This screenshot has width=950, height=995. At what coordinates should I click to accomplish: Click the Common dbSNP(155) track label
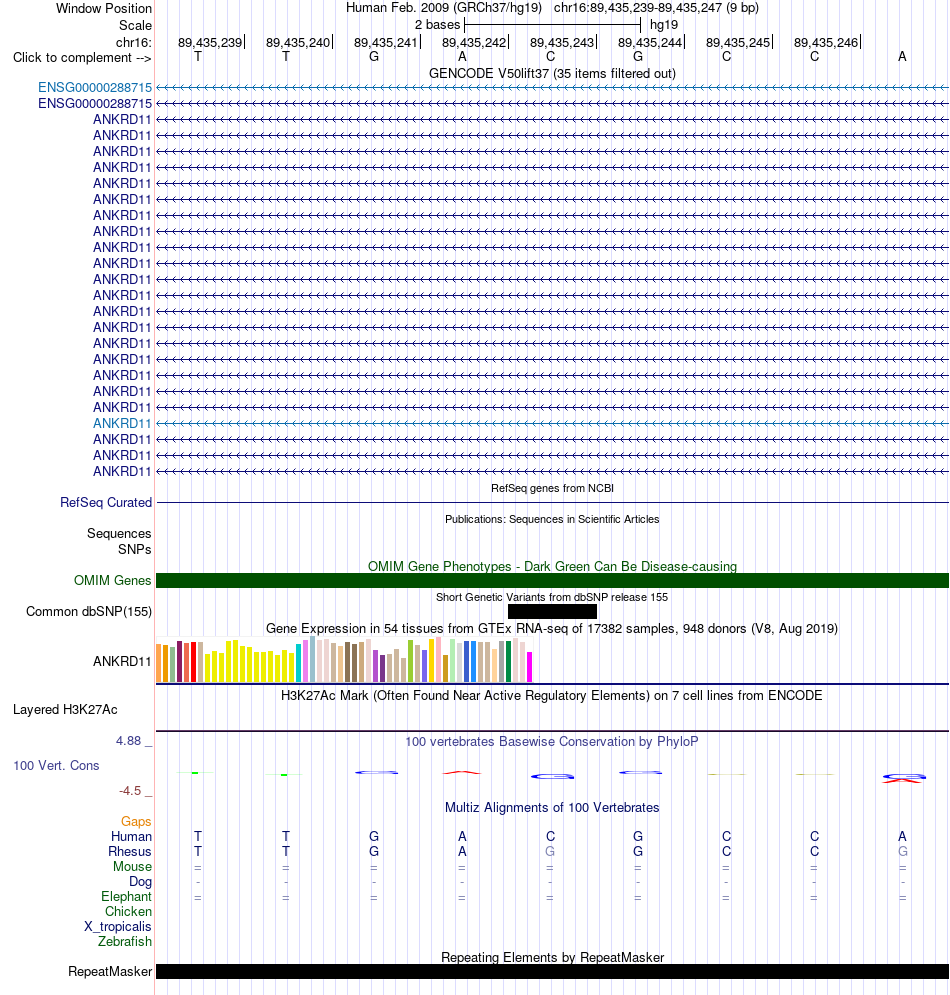(x=89, y=612)
